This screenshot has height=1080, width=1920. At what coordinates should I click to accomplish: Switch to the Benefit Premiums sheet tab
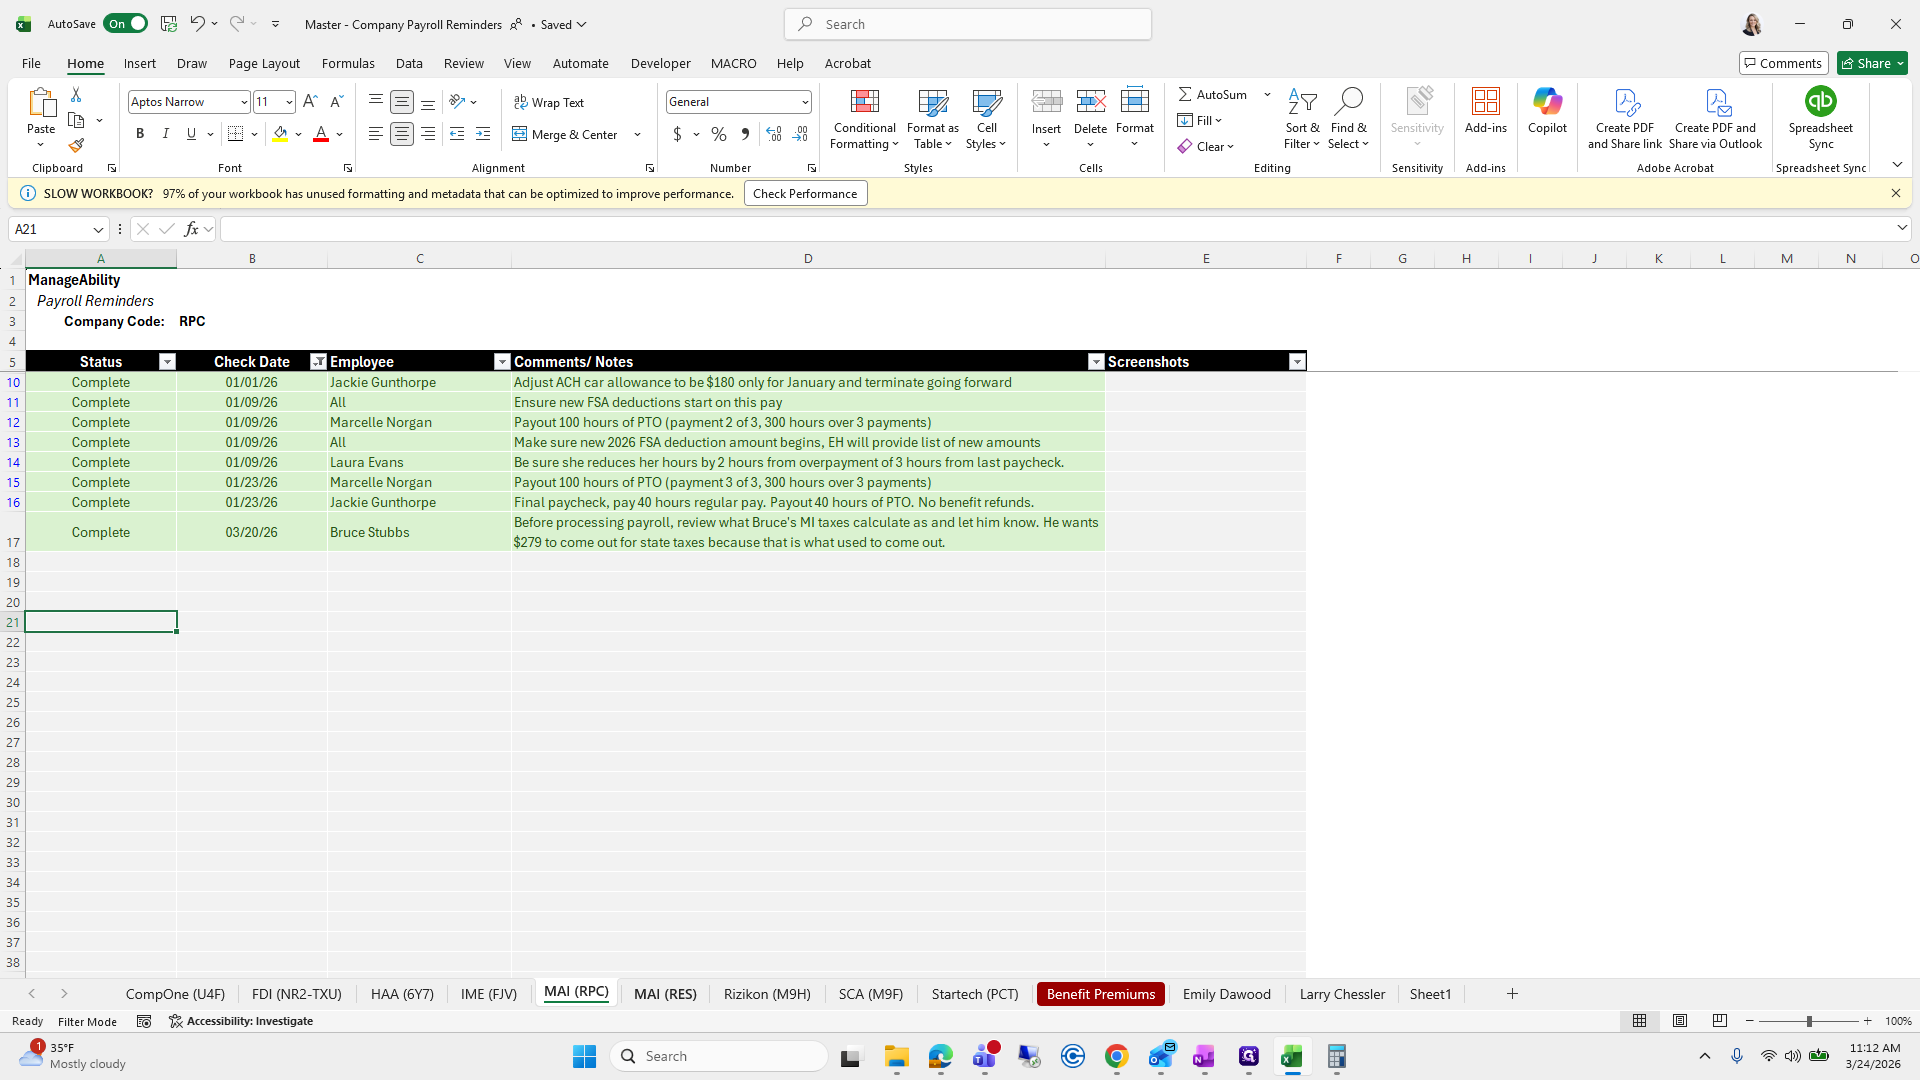pyautogui.click(x=1100, y=994)
